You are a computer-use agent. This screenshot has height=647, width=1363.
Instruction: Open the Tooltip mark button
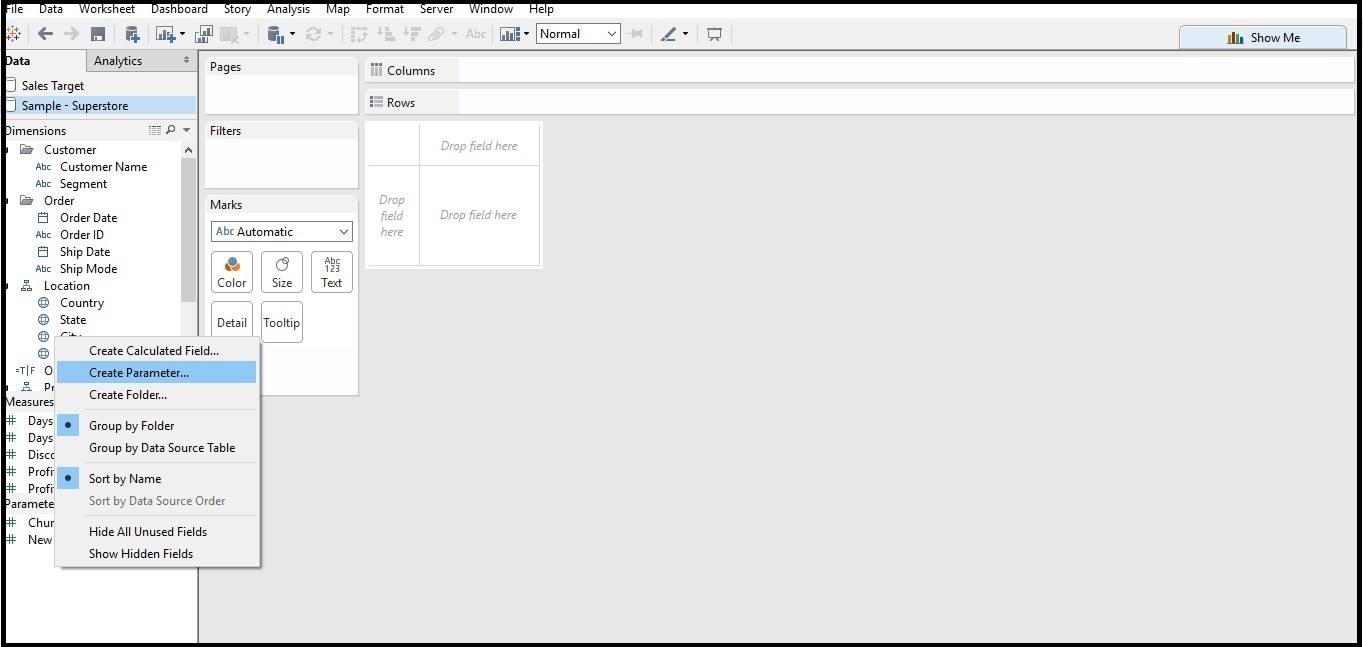281,321
